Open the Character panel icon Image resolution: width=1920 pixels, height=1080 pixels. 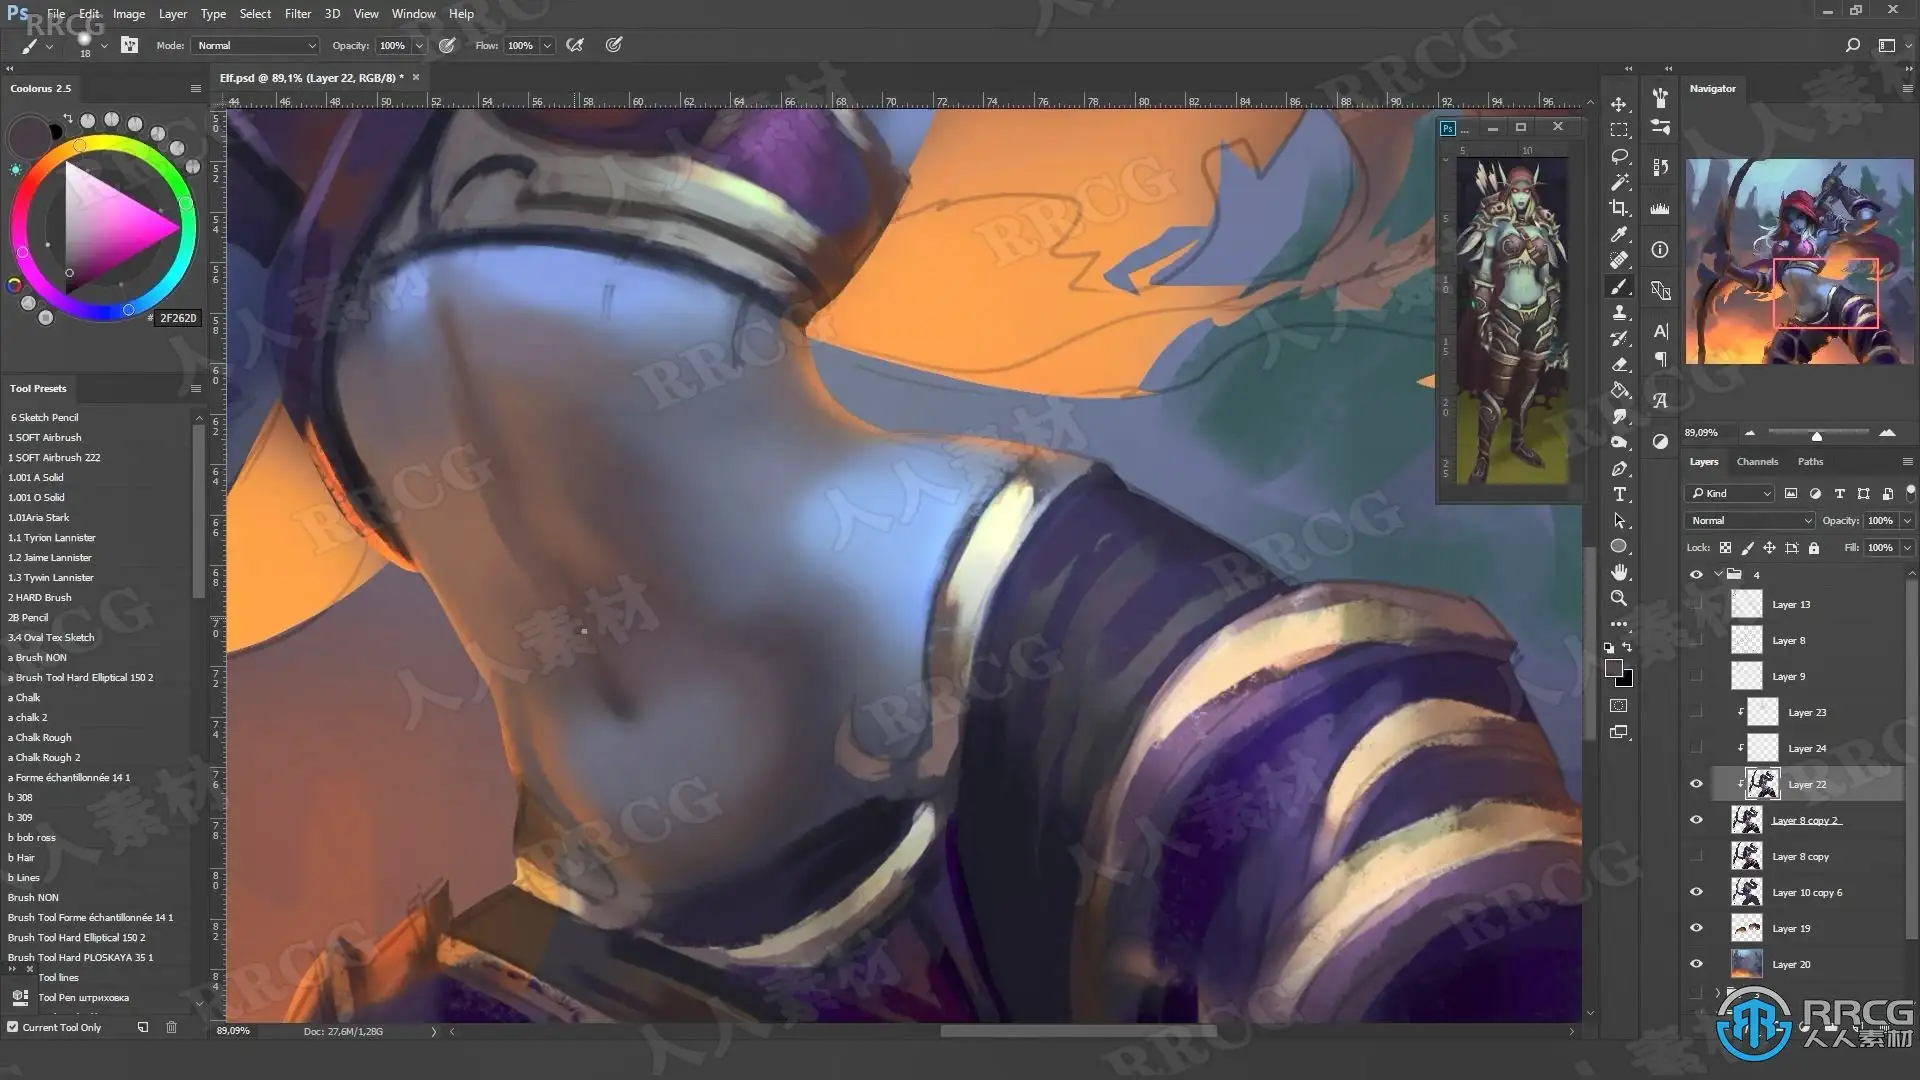[1660, 331]
